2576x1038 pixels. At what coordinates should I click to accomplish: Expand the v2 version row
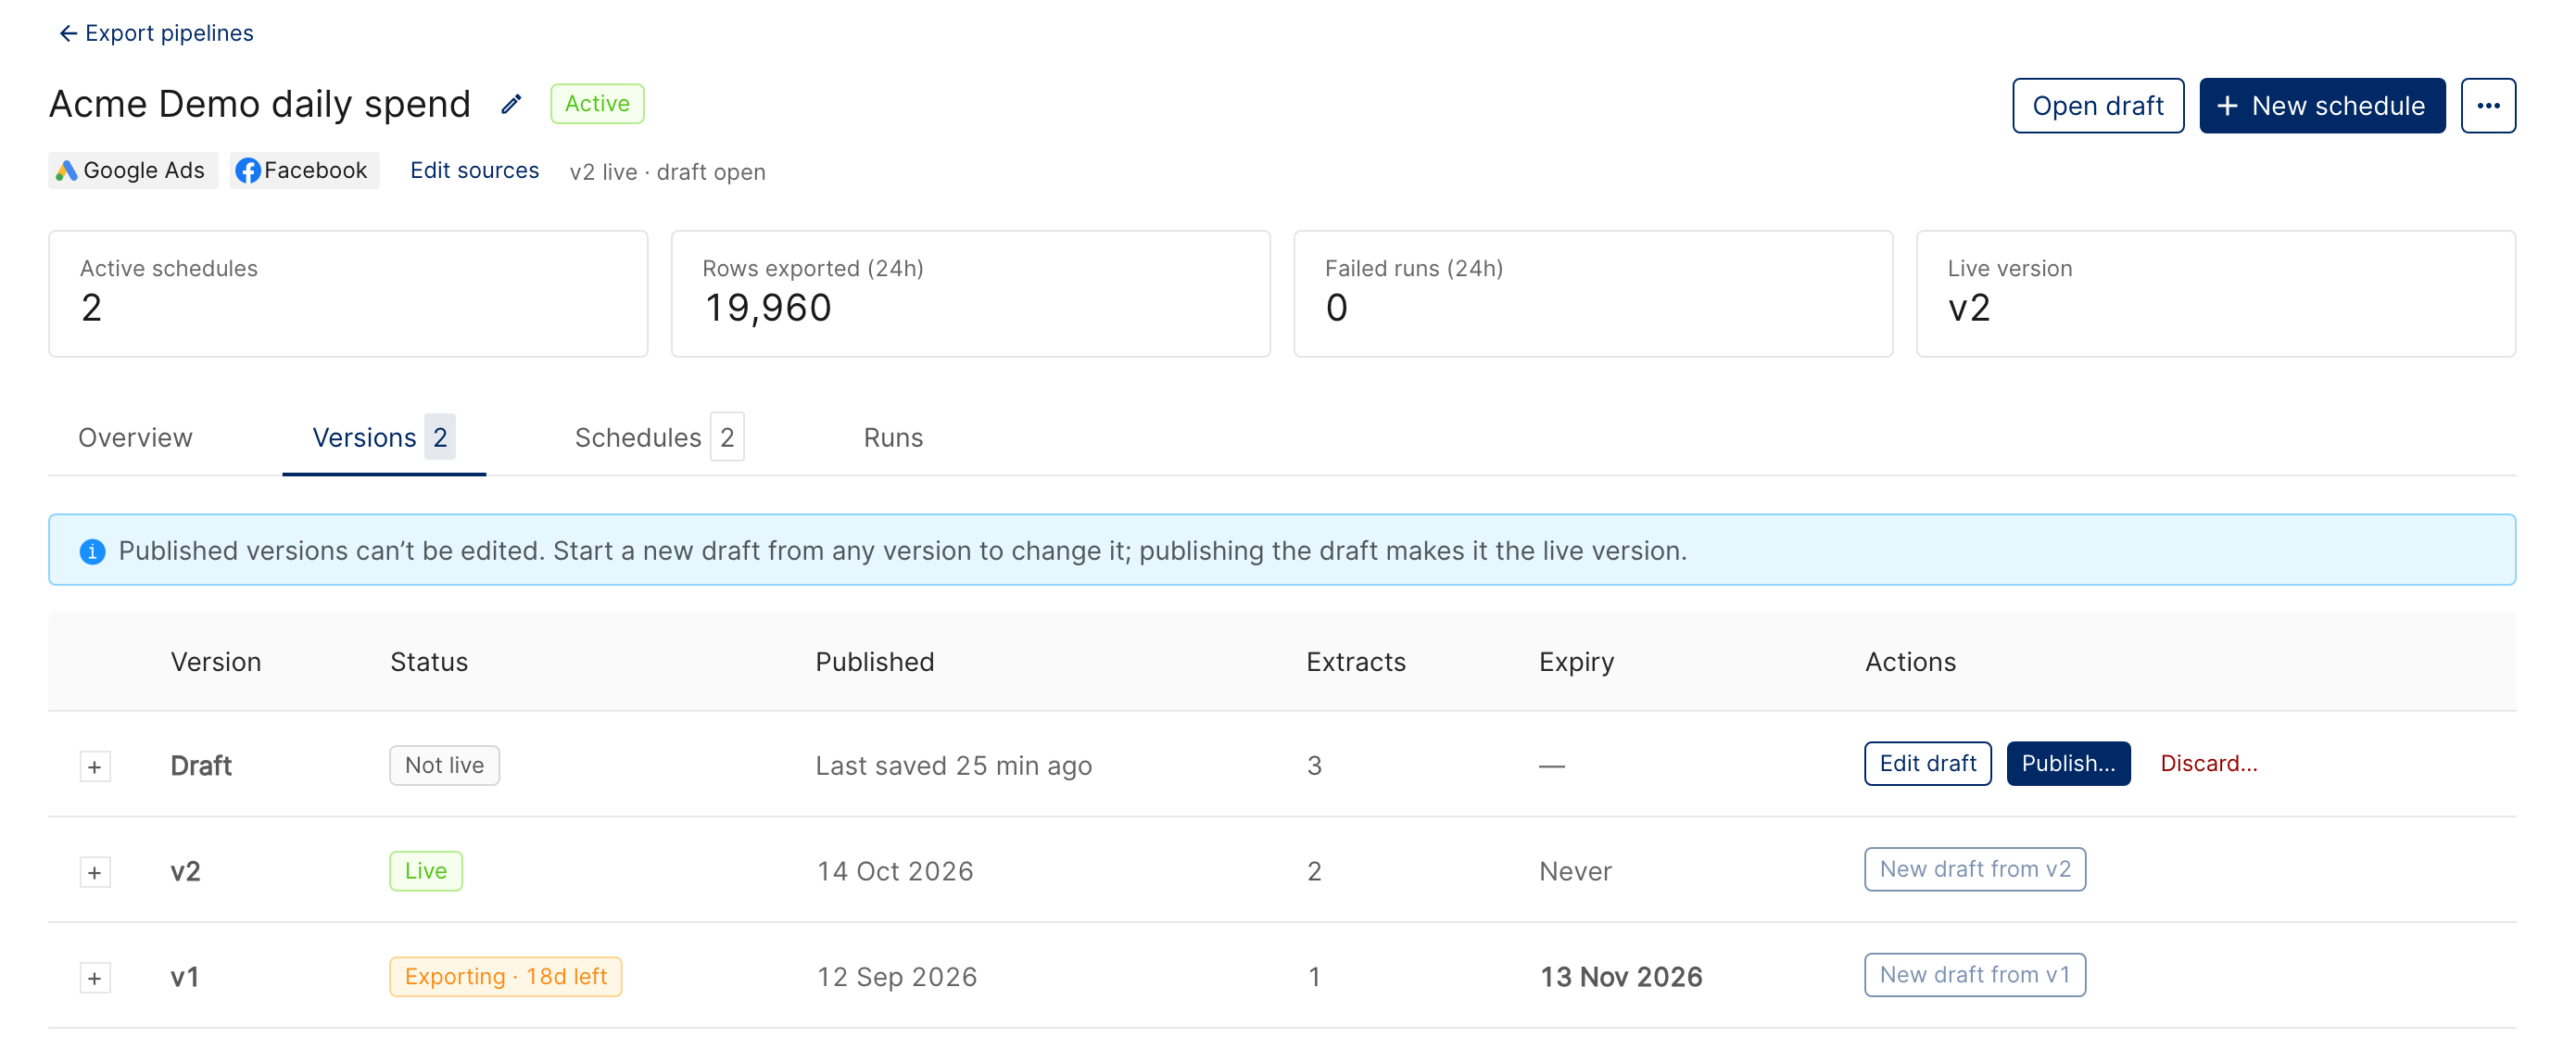pos(95,872)
